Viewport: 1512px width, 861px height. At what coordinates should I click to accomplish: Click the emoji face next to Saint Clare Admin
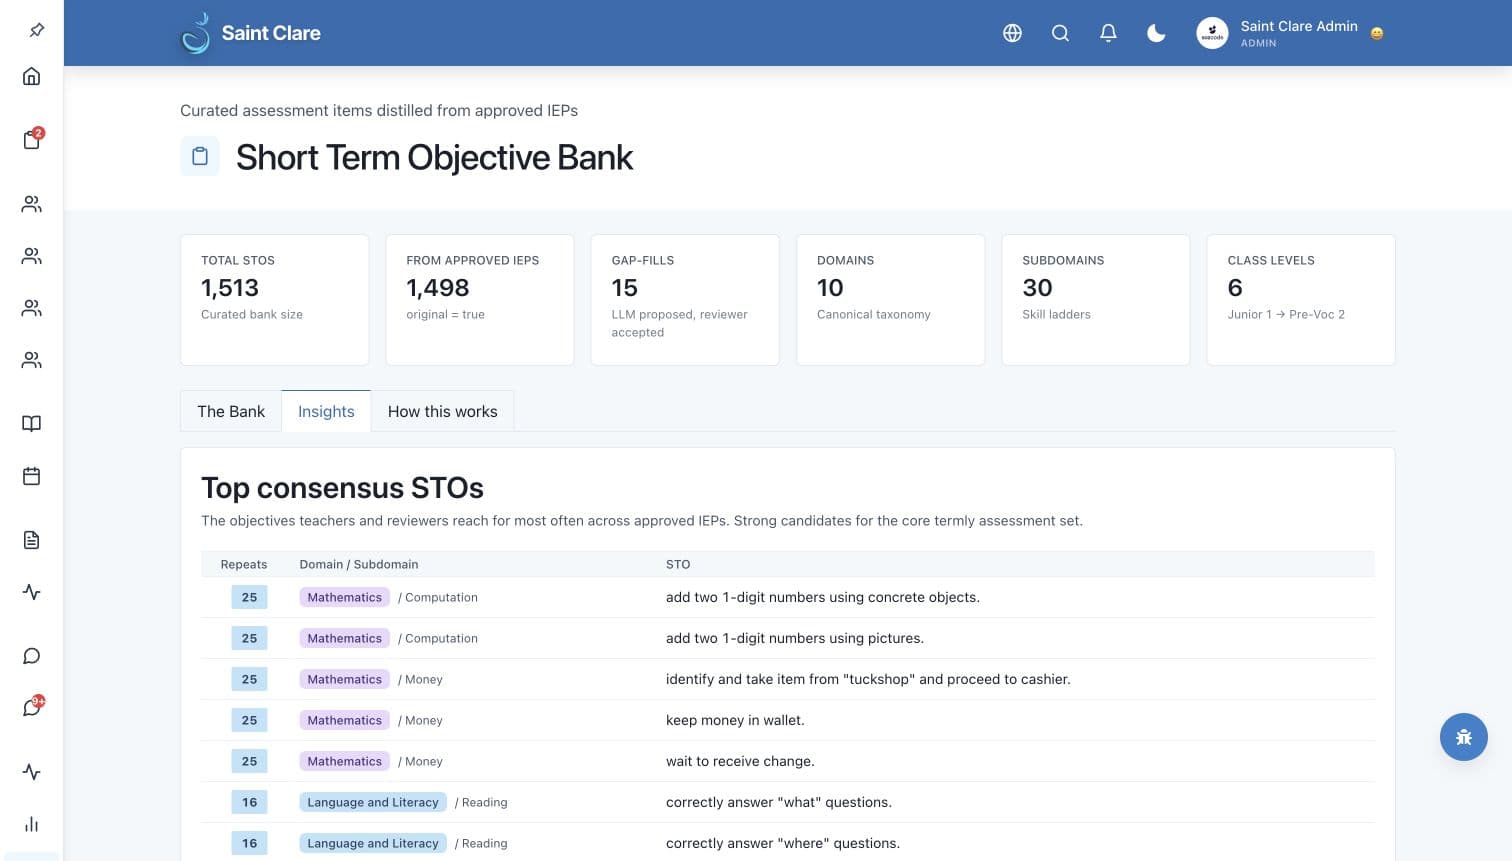(1377, 33)
